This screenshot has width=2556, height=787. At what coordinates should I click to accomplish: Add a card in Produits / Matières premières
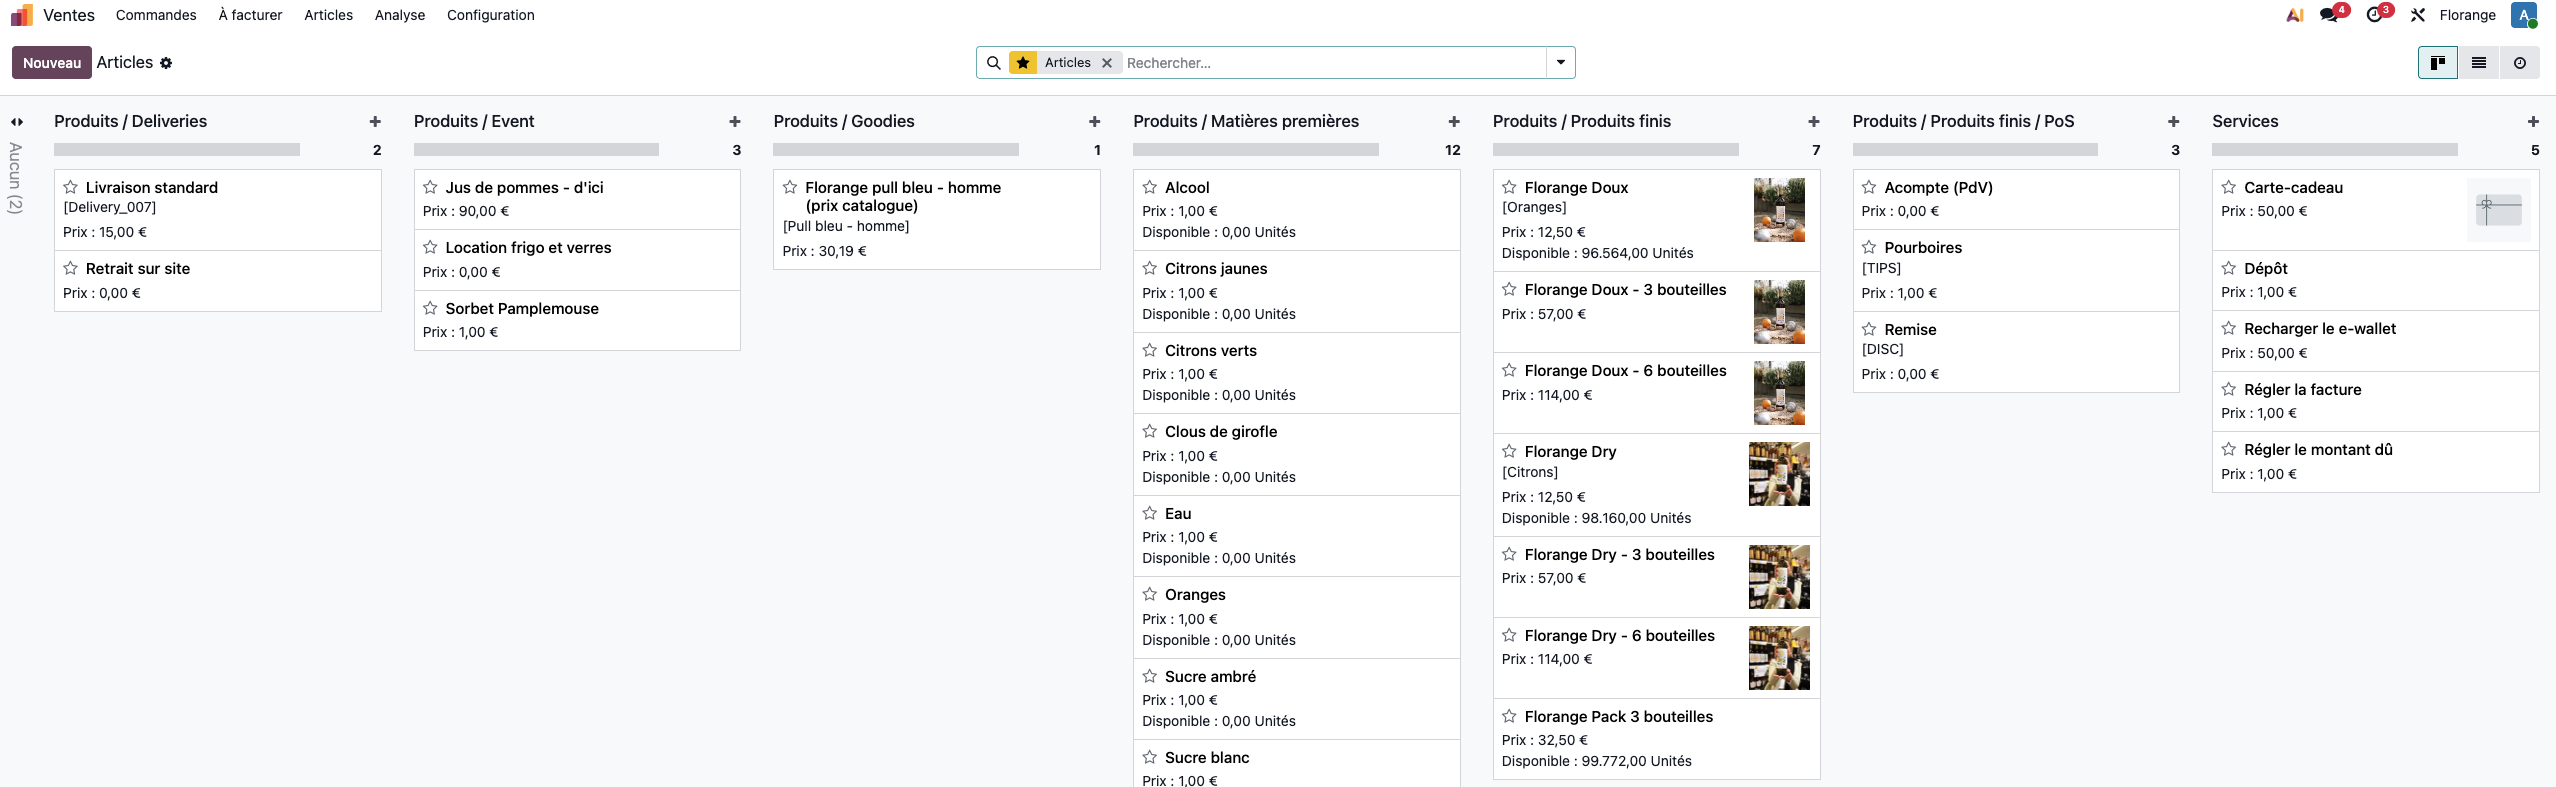(1454, 122)
